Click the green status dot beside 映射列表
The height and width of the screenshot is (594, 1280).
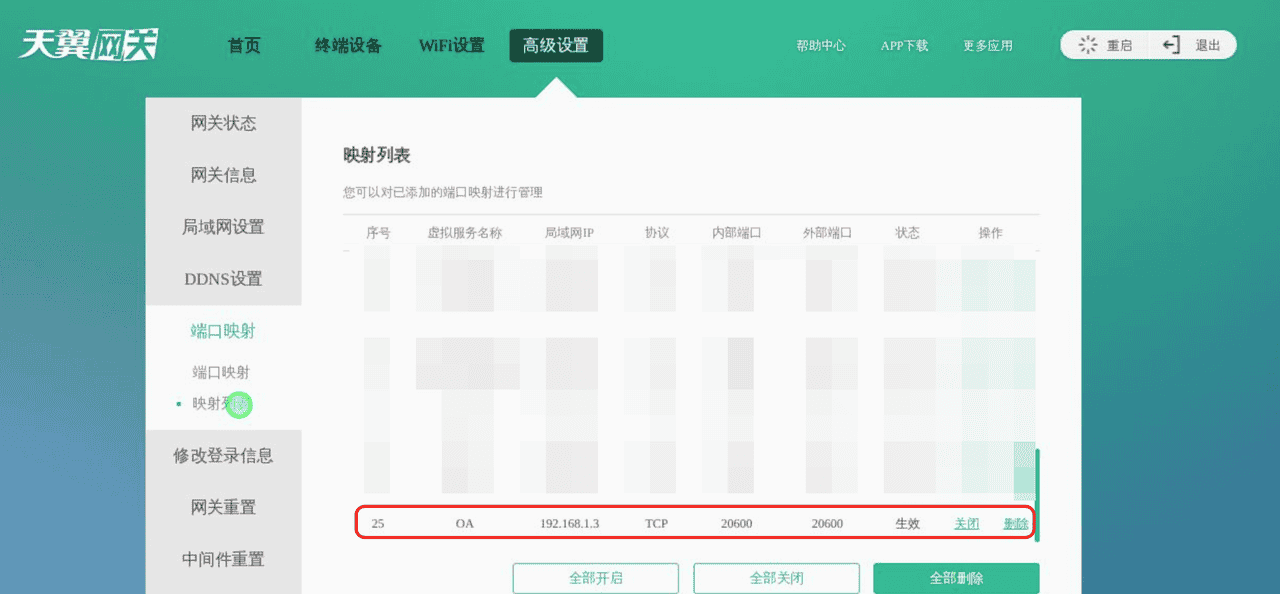point(238,404)
